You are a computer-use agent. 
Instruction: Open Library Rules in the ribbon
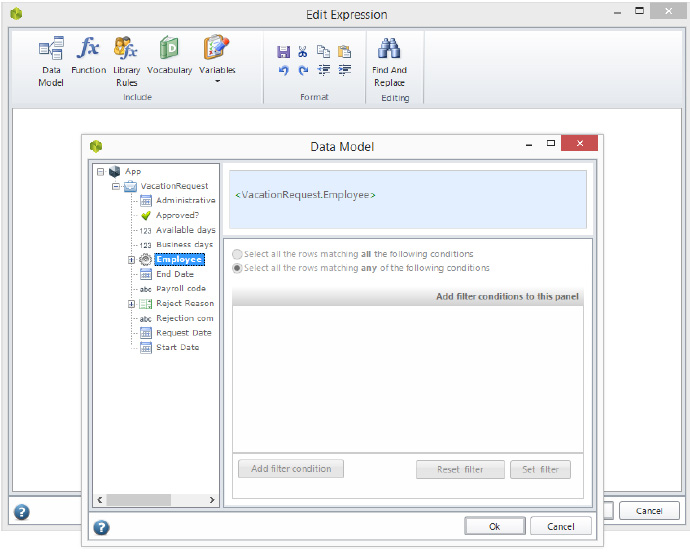(x=126, y=61)
